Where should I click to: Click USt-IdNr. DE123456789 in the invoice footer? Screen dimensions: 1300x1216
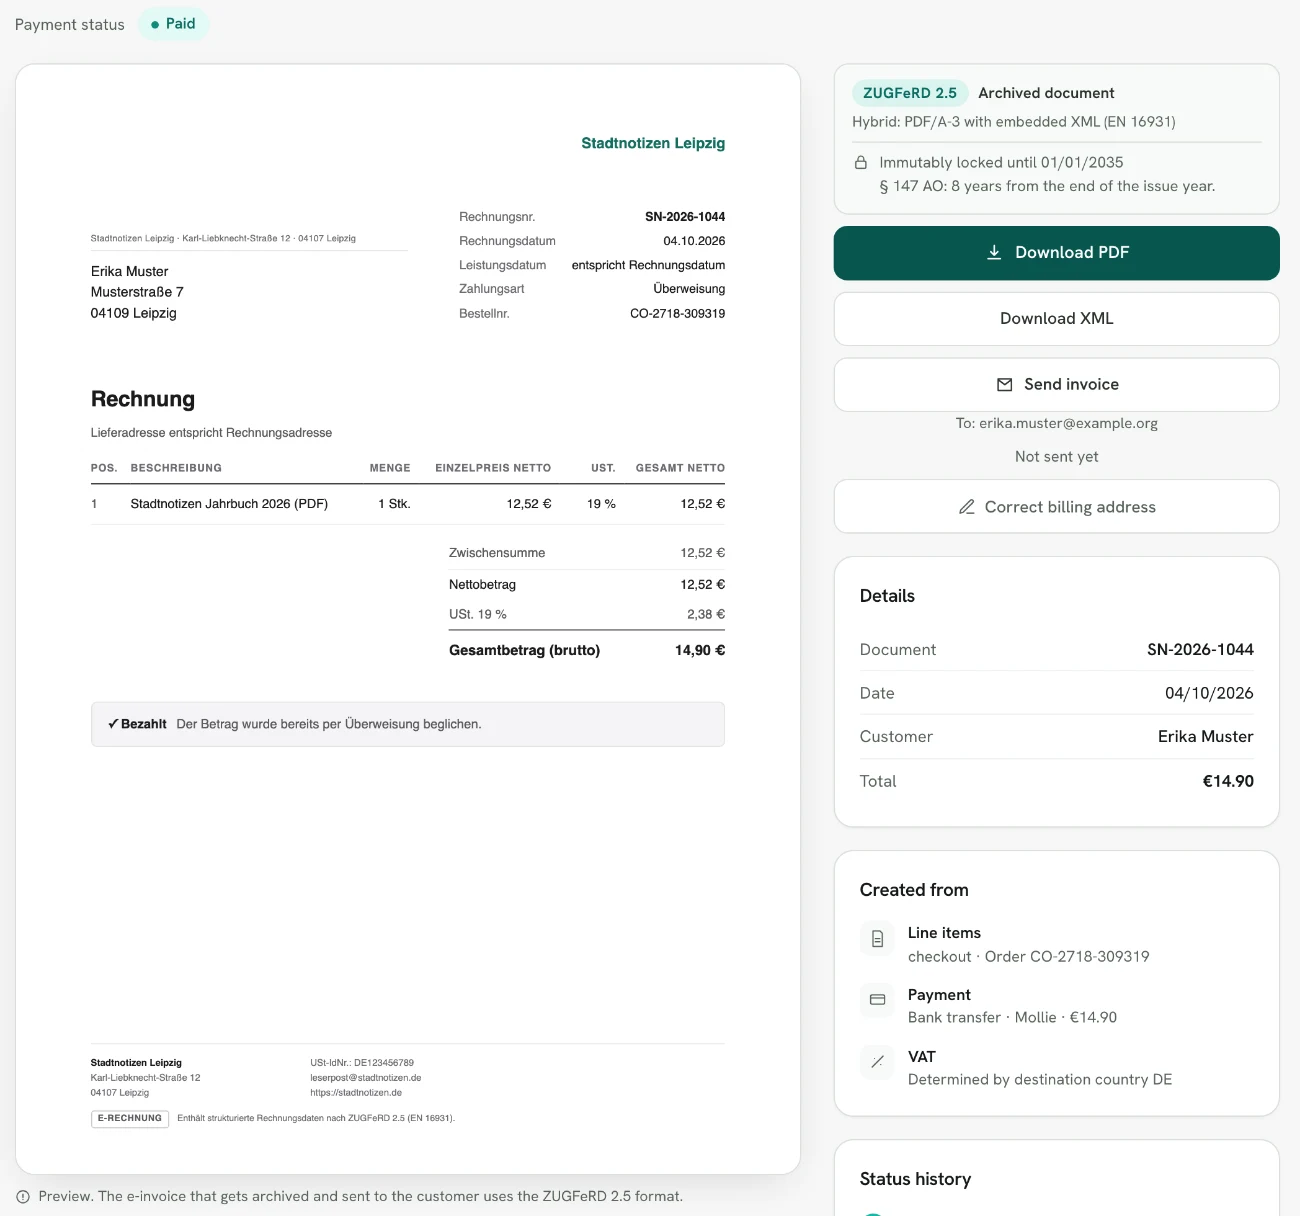pyautogui.click(x=362, y=1063)
